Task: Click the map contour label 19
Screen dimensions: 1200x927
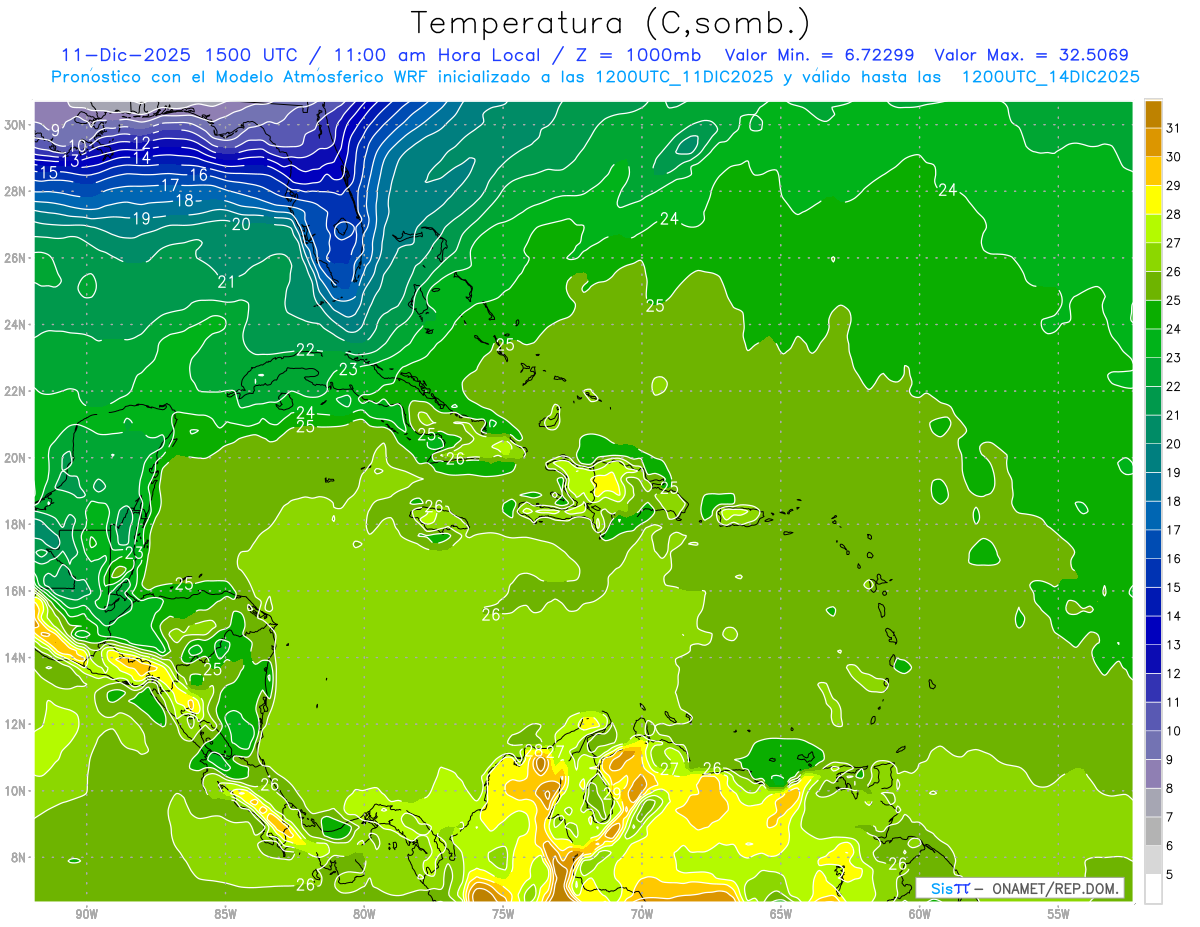Action: pos(141,218)
